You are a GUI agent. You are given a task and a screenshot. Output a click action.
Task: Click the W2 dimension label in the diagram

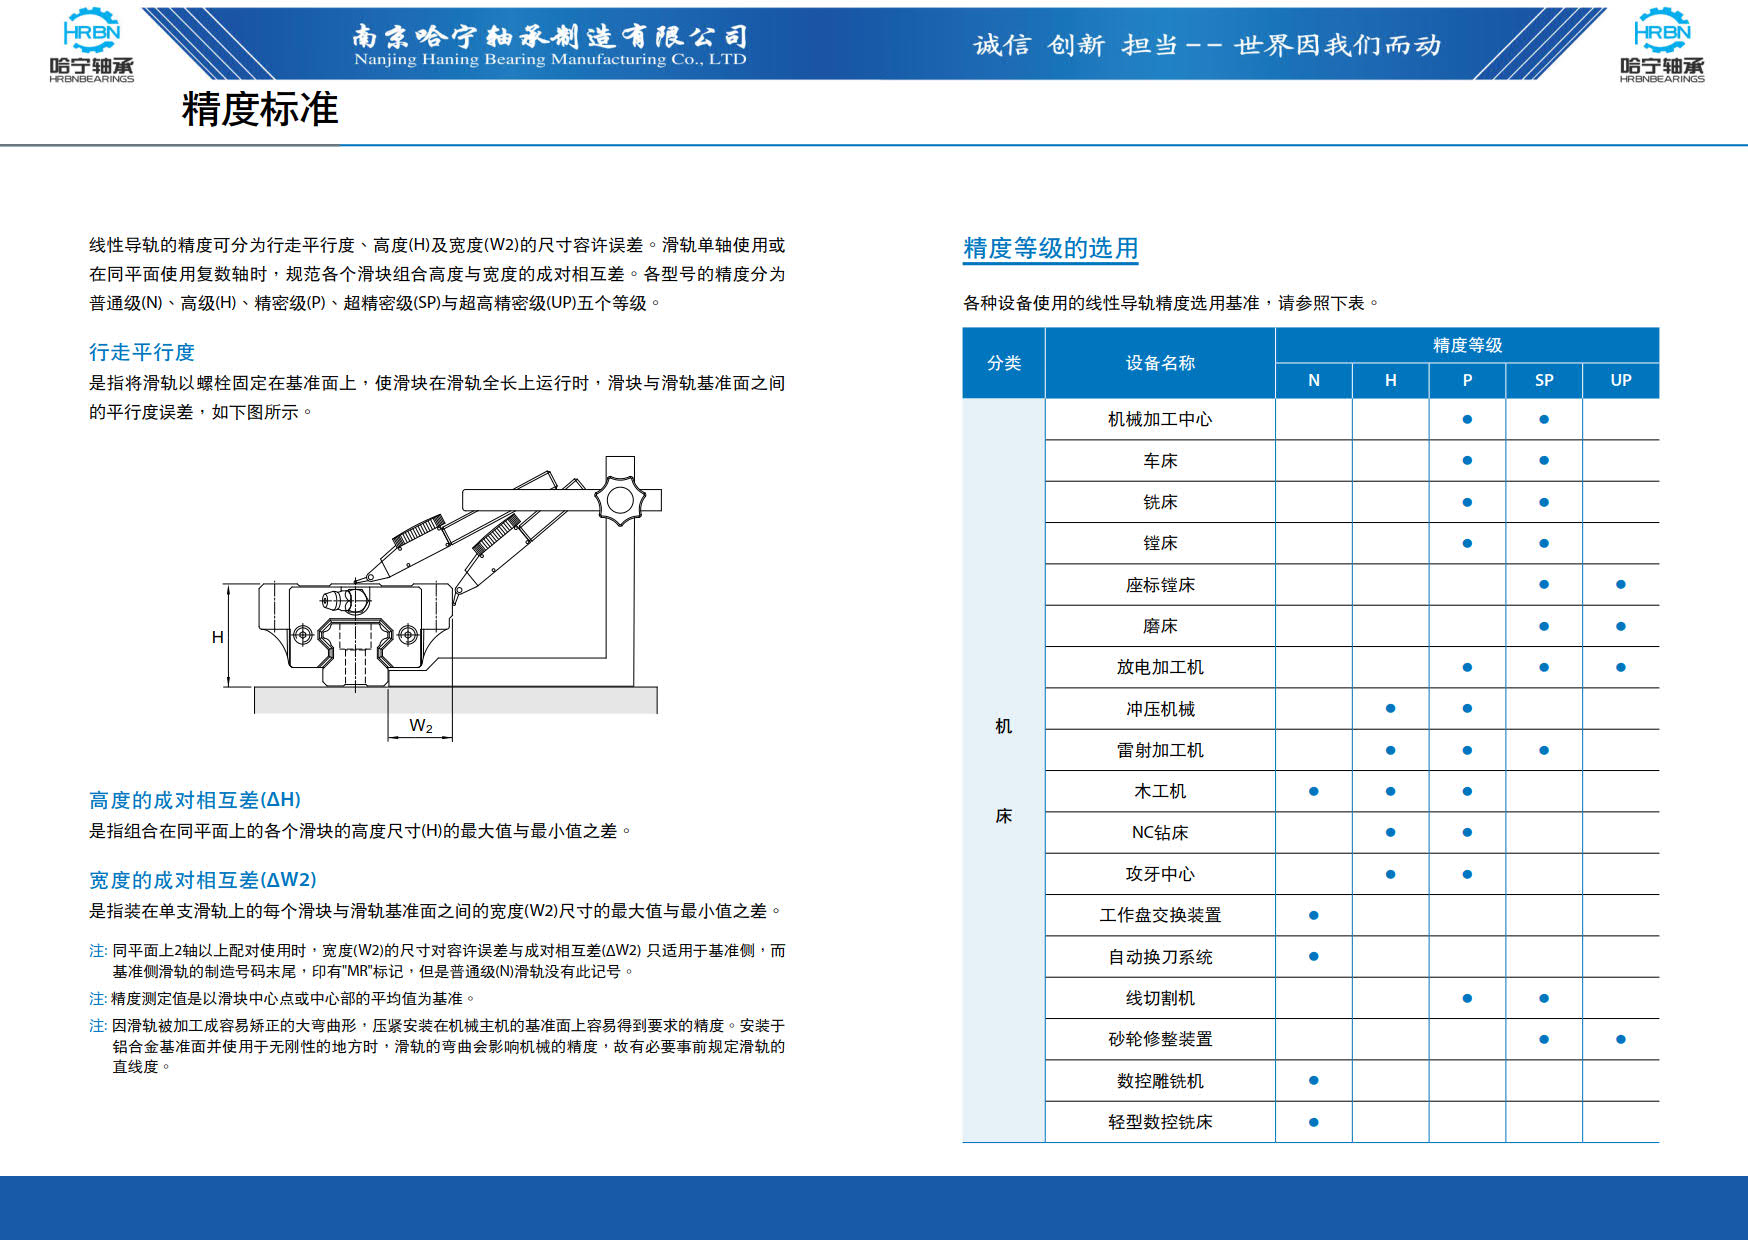pos(421,726)
